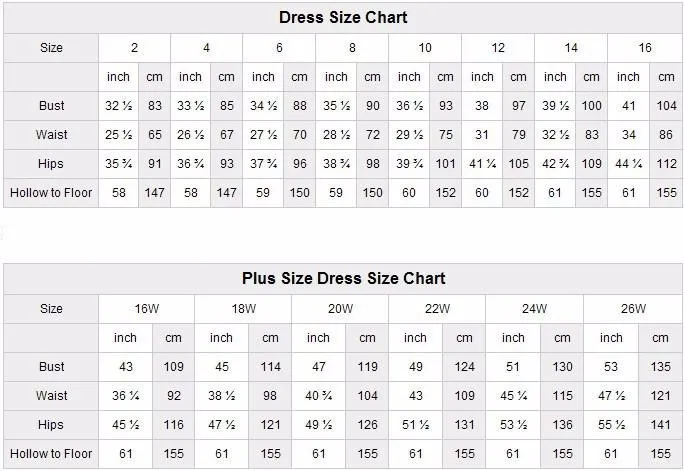Viewport: 684px width, 471px height.
Task: Click the size 12 hips cm value 105
Action: click(519, 163)
